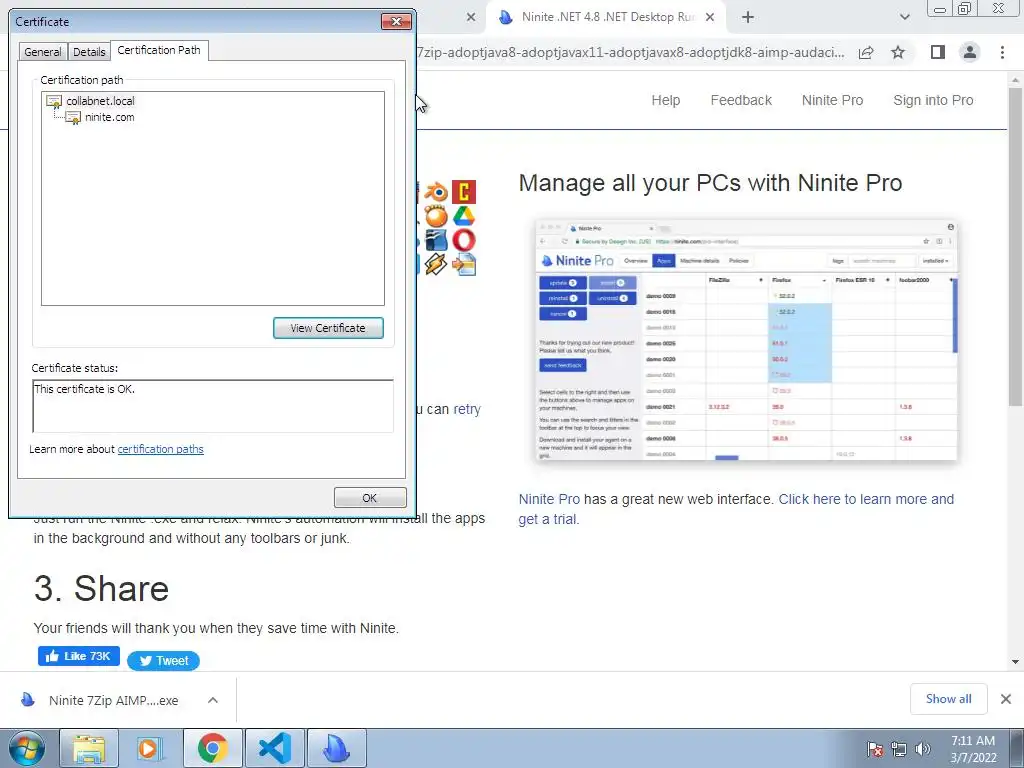1024x768 pixels.
Task: Click the page scrollbar up arrow
Action: point(1016,80)
